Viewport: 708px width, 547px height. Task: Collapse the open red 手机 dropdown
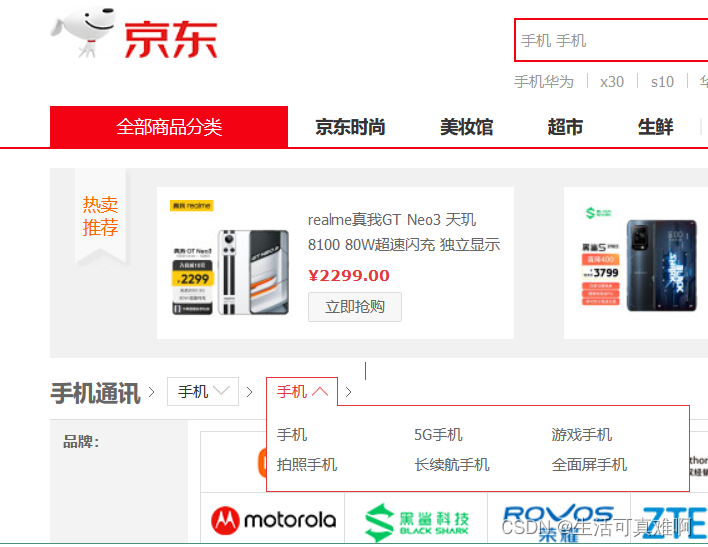302,392
